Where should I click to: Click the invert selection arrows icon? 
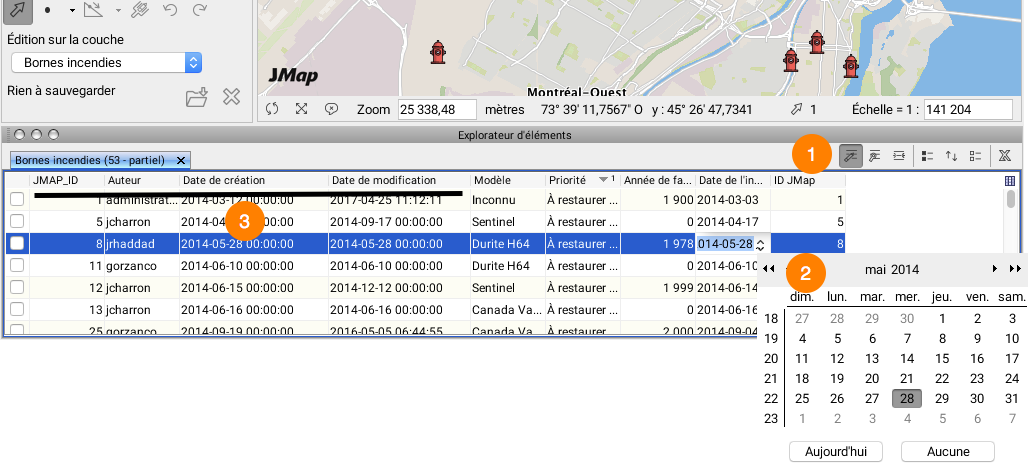tap(951, 155)
